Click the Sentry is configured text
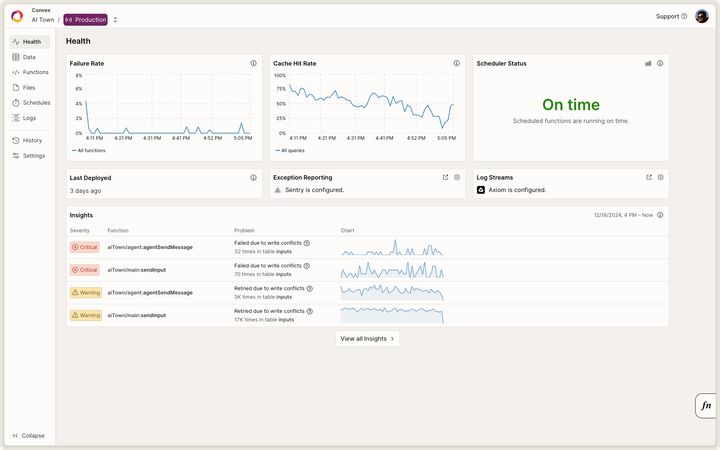720x450 pixels. [315, 190]
